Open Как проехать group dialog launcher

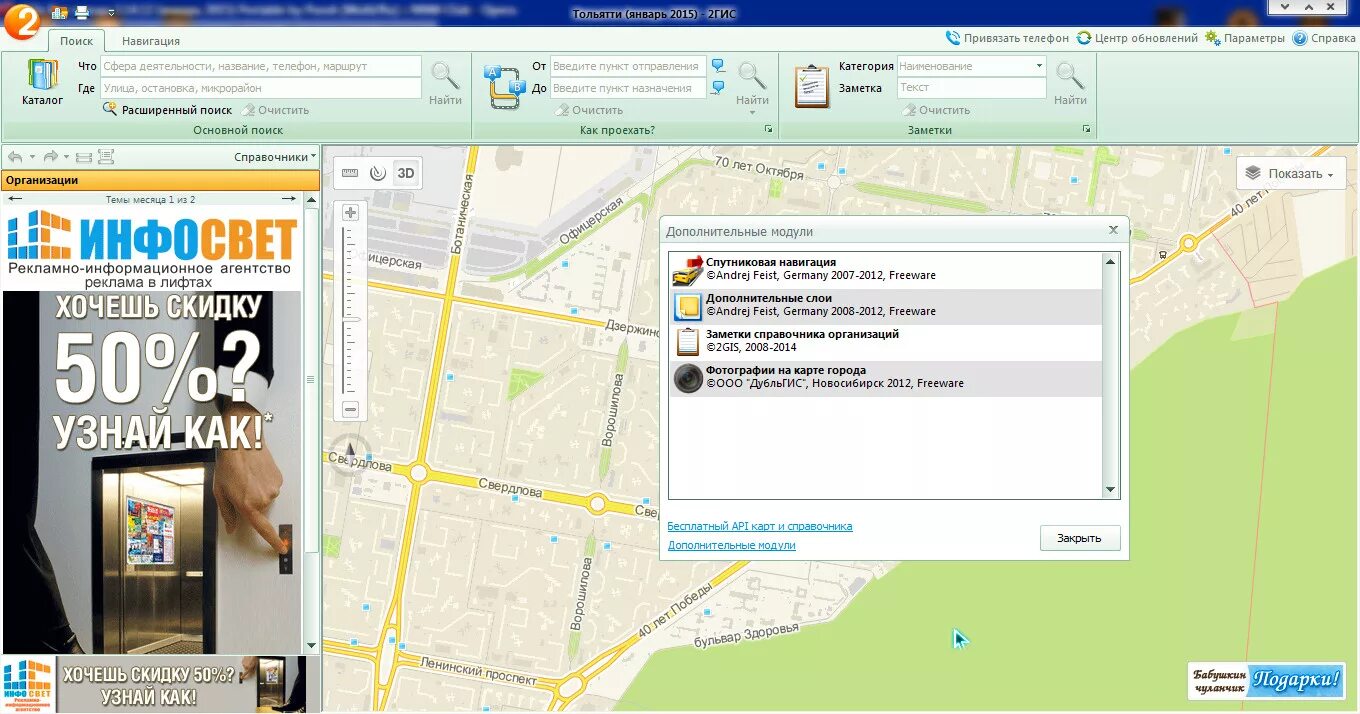pyautogui.click(x=769, y=130)
